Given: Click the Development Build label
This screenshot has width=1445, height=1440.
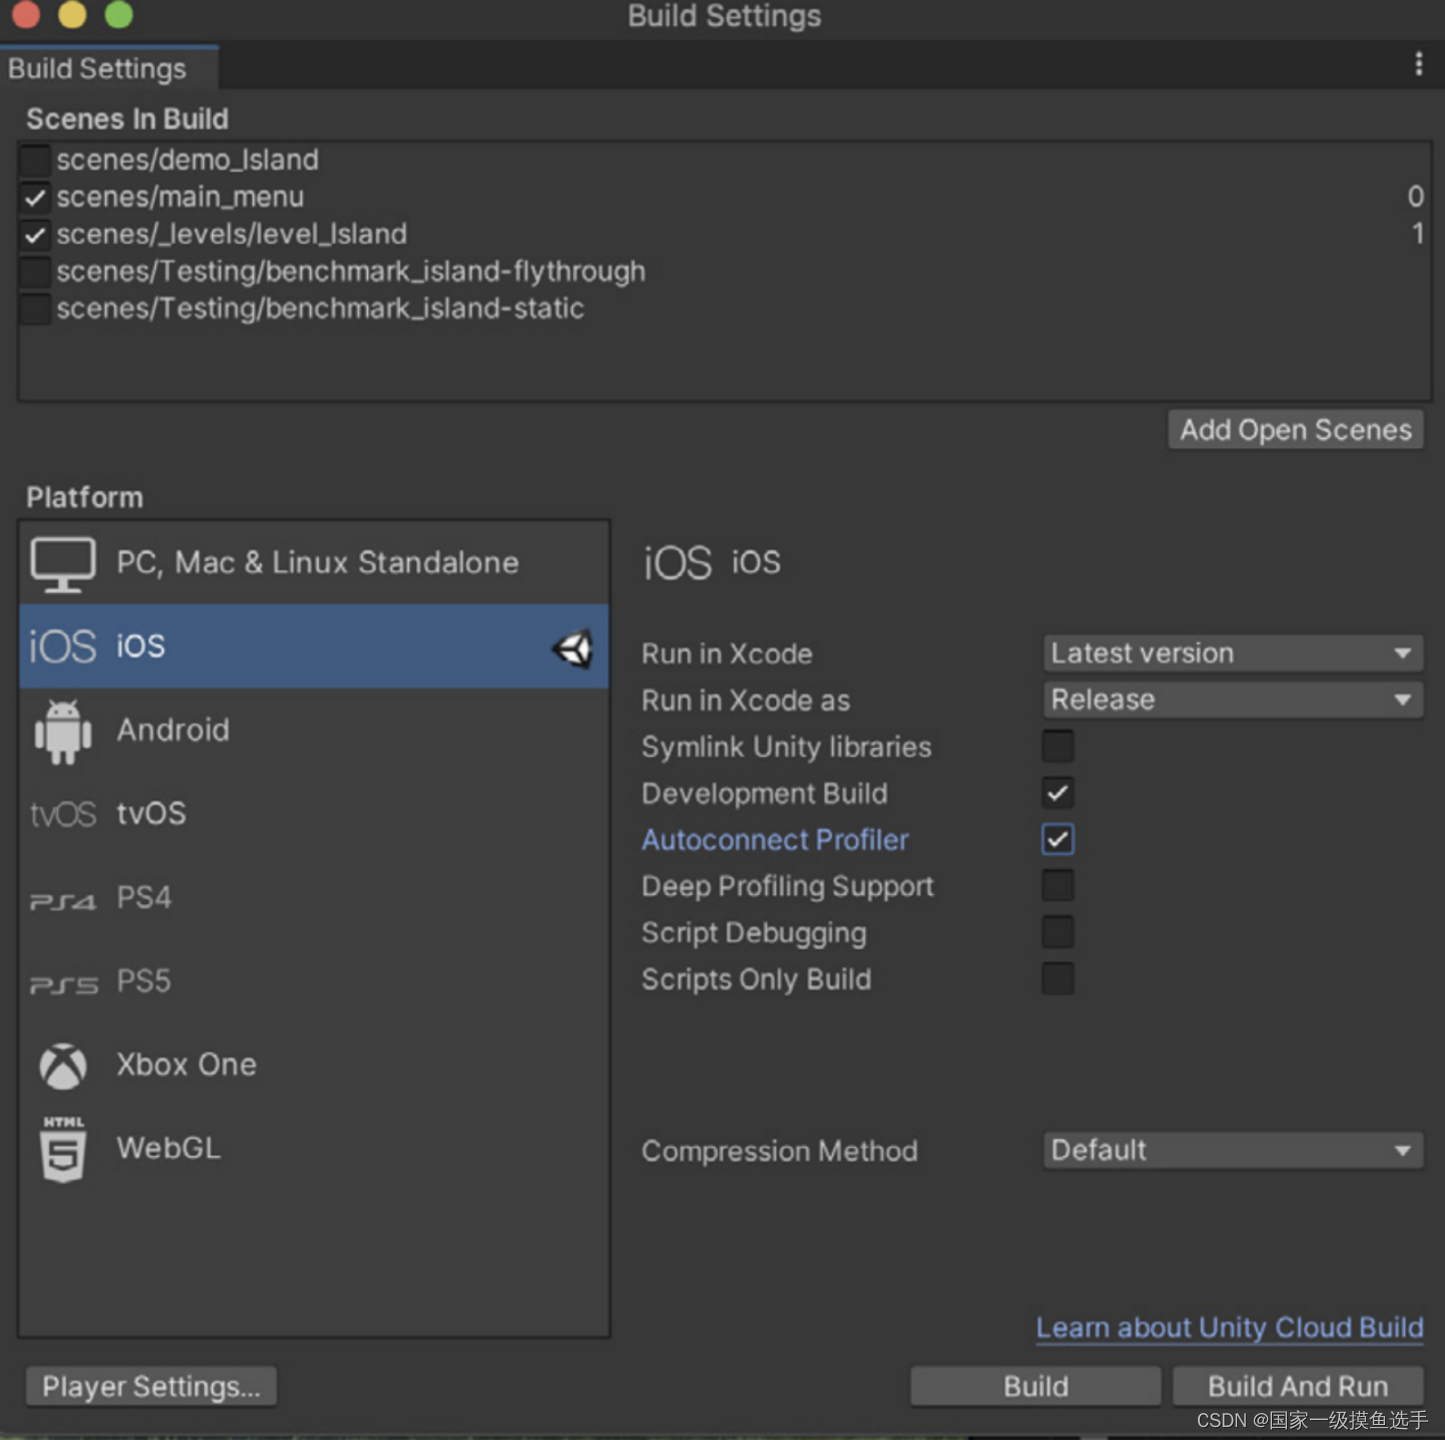Looking at the screenshot, I should point(764,794).
